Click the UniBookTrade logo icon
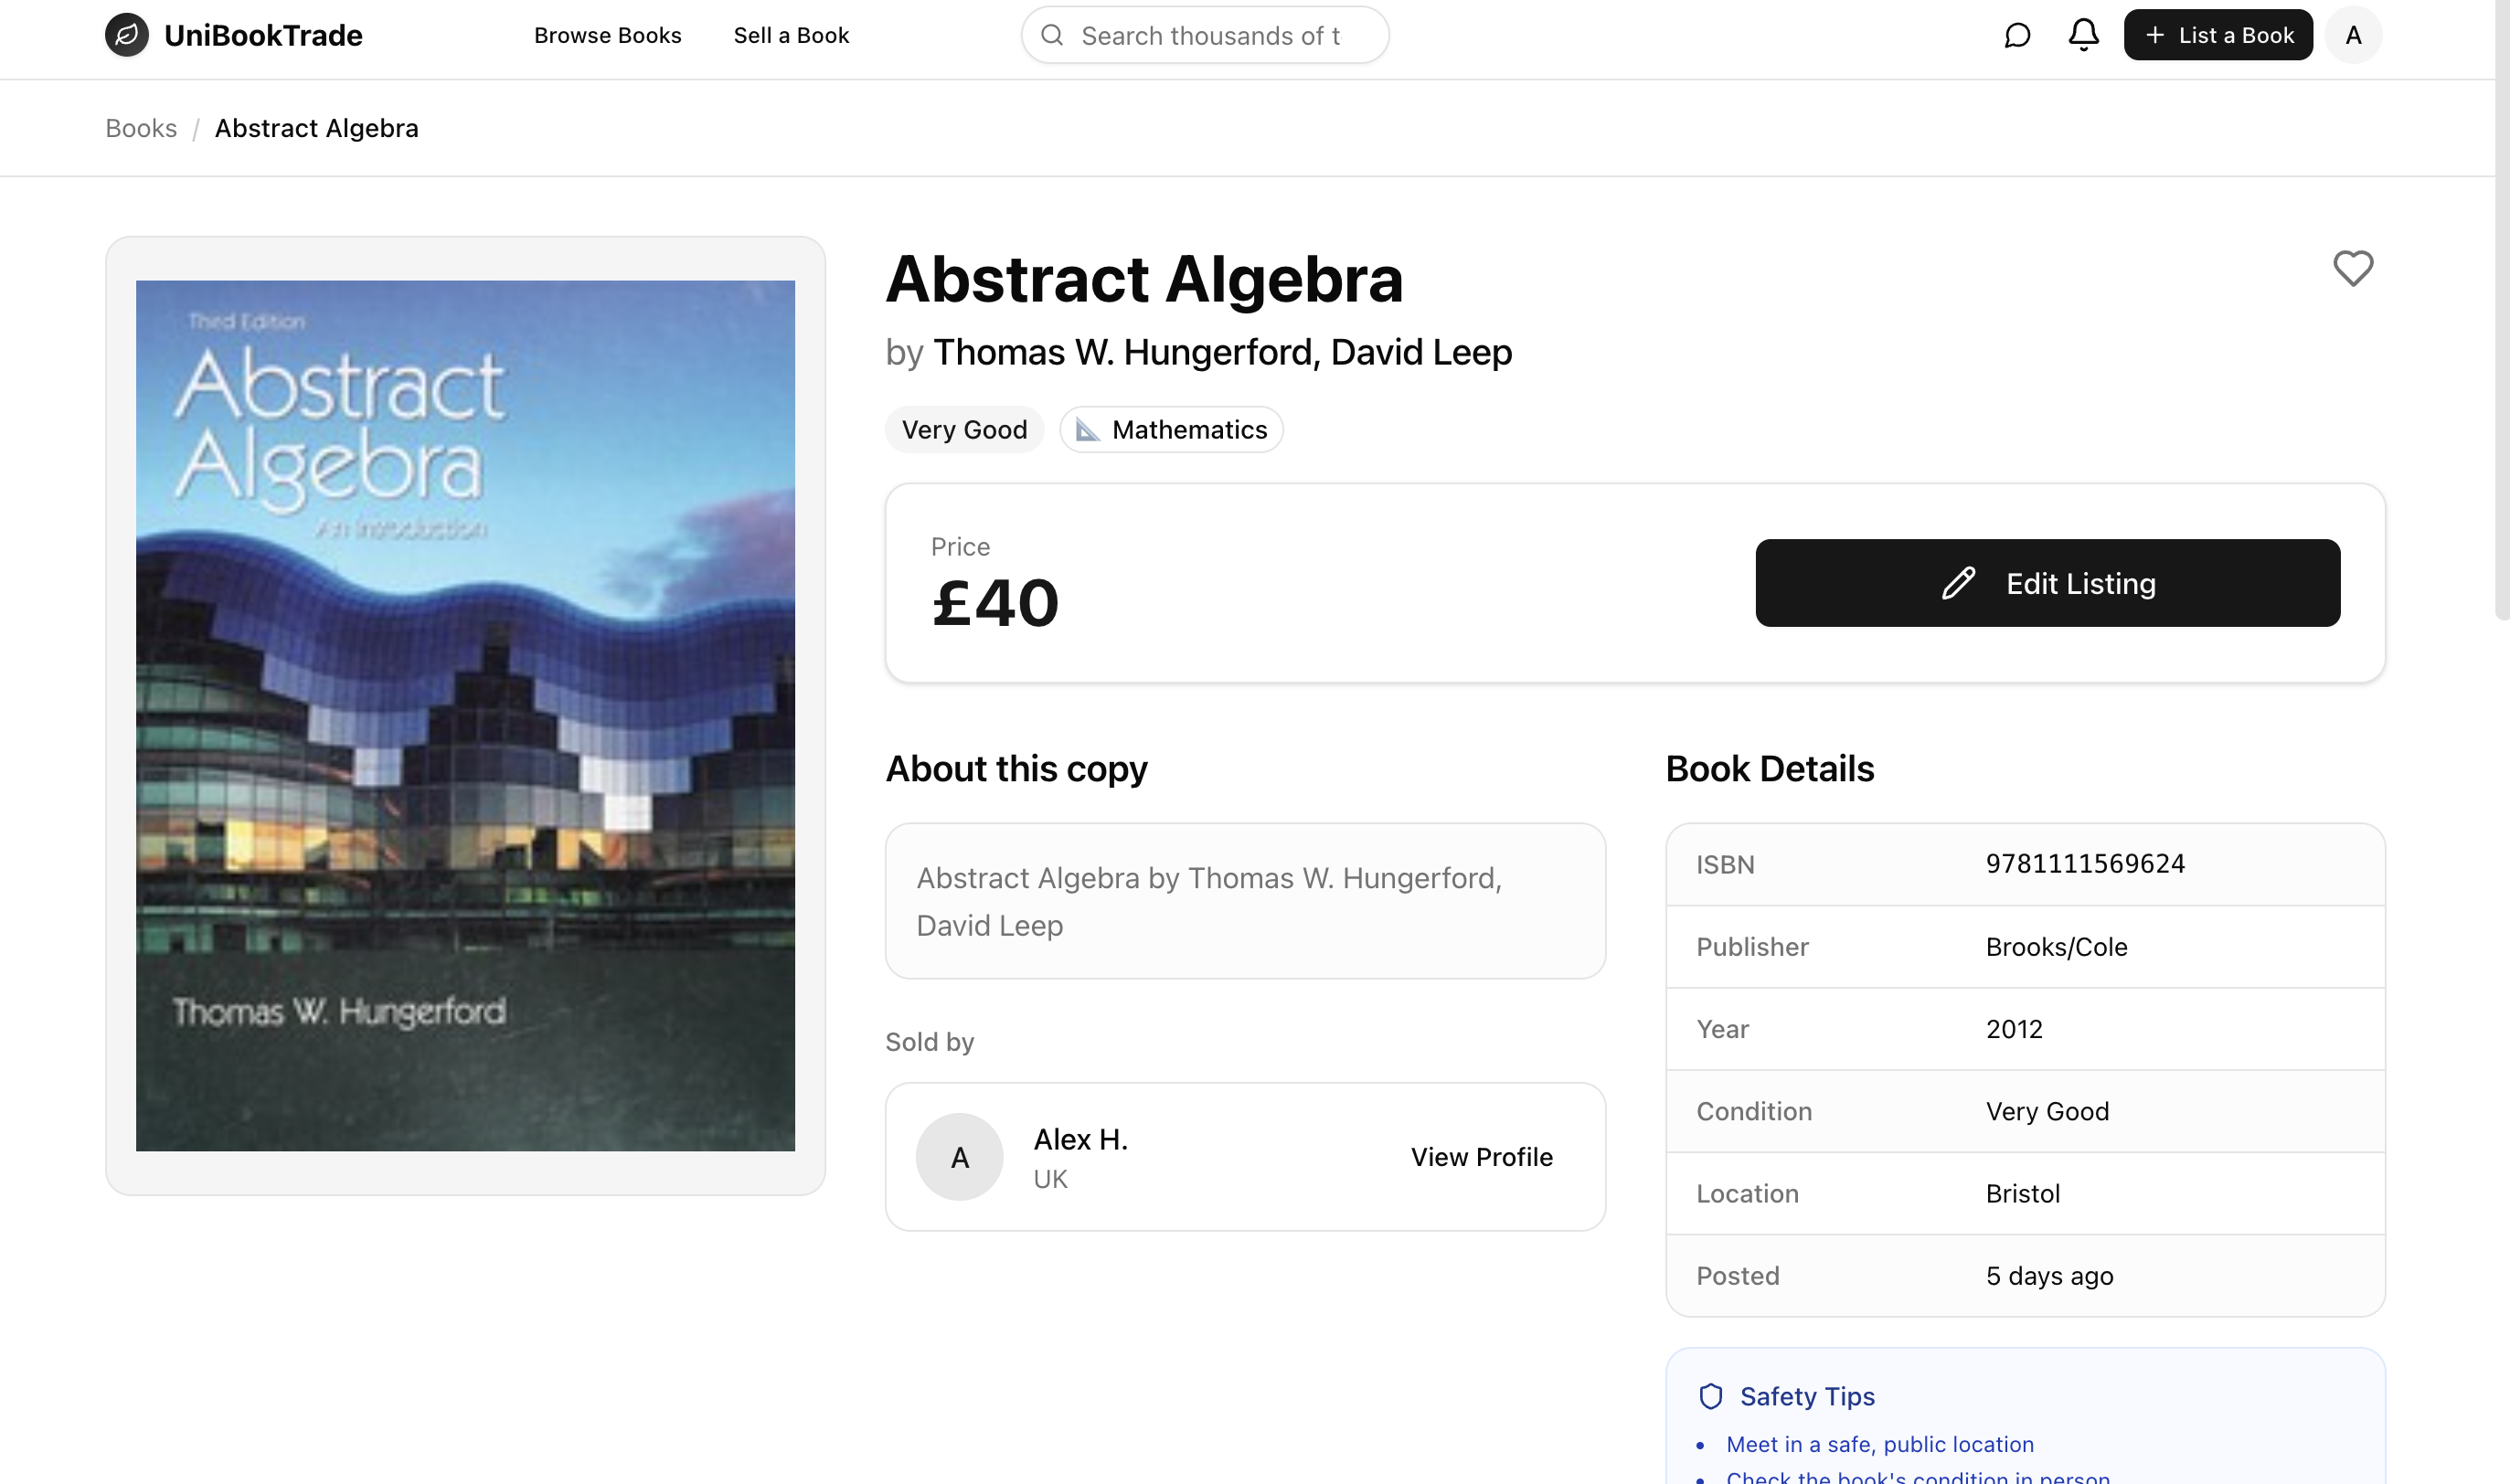 pyautogui.click(x=128, y=35)
